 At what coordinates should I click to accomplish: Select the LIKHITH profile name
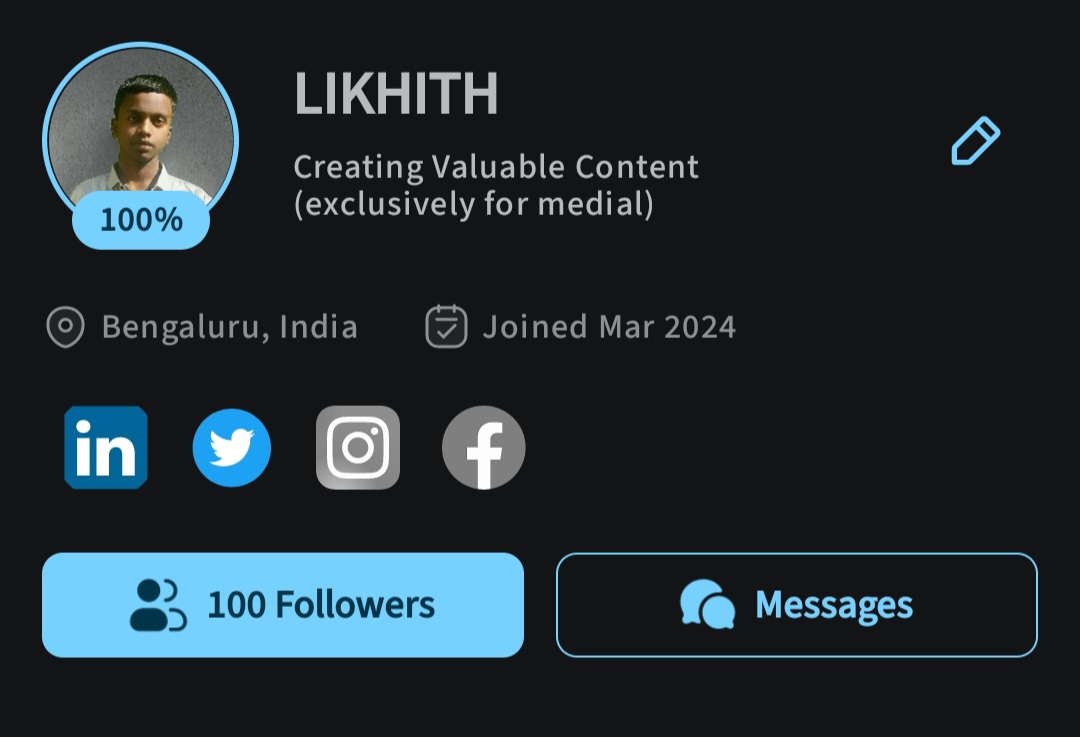click(x=396, y=95)
